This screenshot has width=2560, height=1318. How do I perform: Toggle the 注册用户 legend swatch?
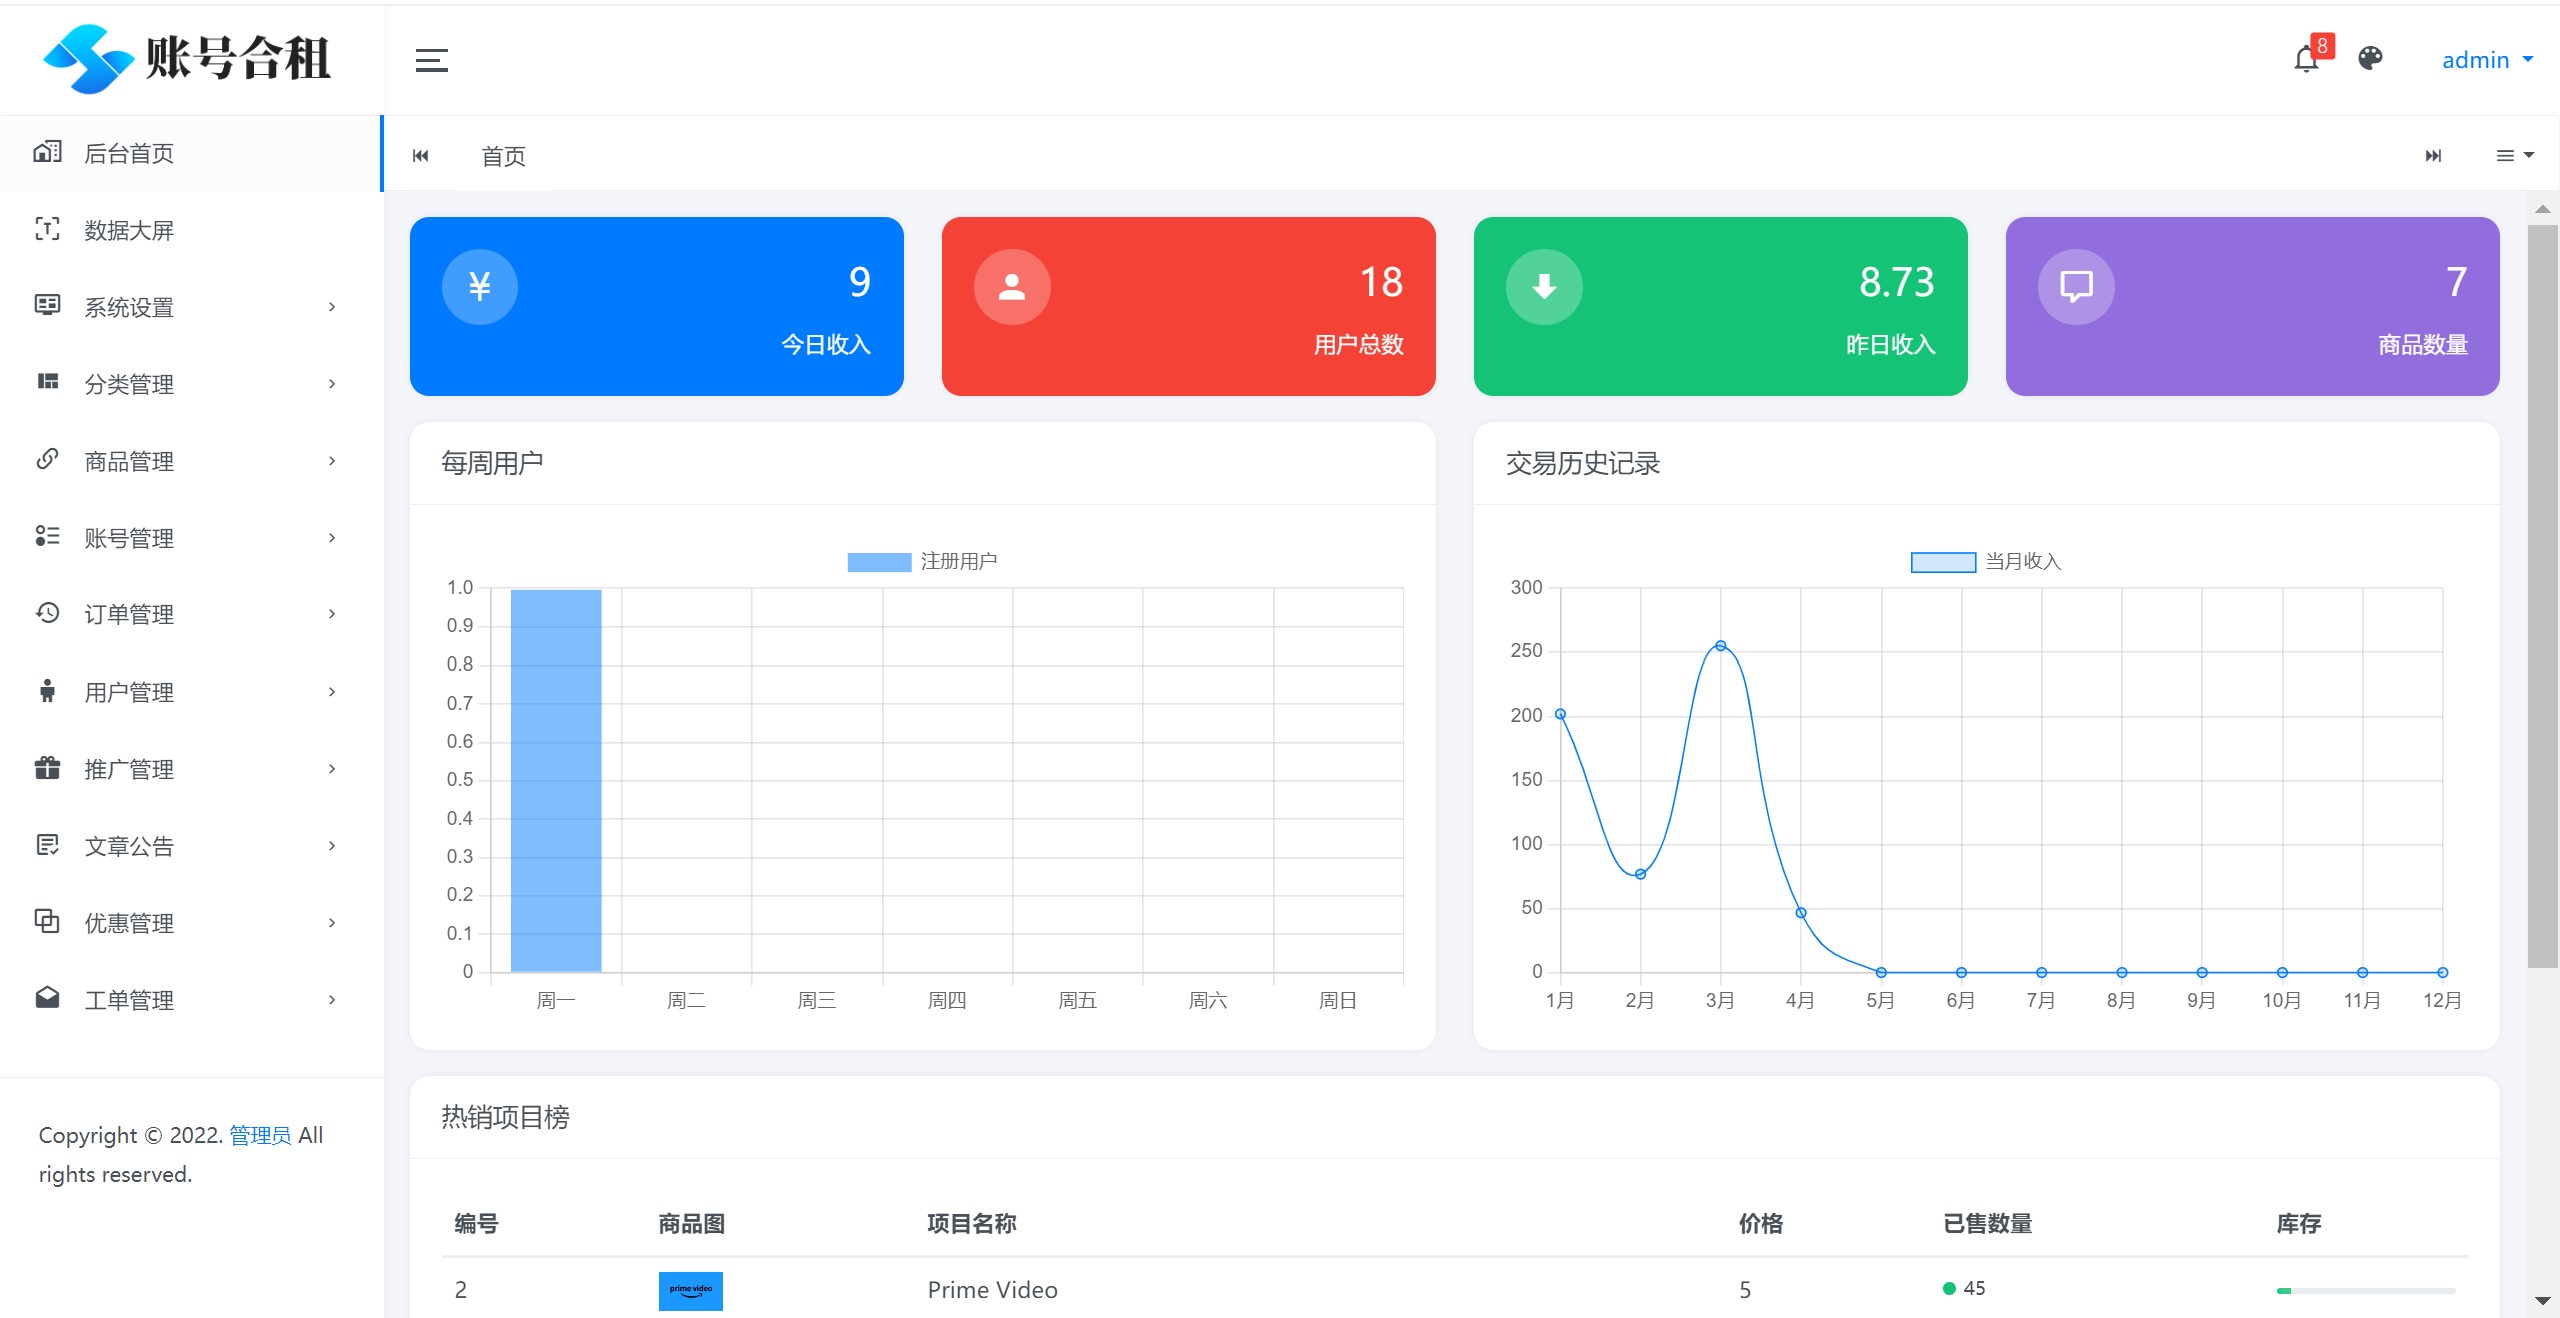[x=879, y=562]
